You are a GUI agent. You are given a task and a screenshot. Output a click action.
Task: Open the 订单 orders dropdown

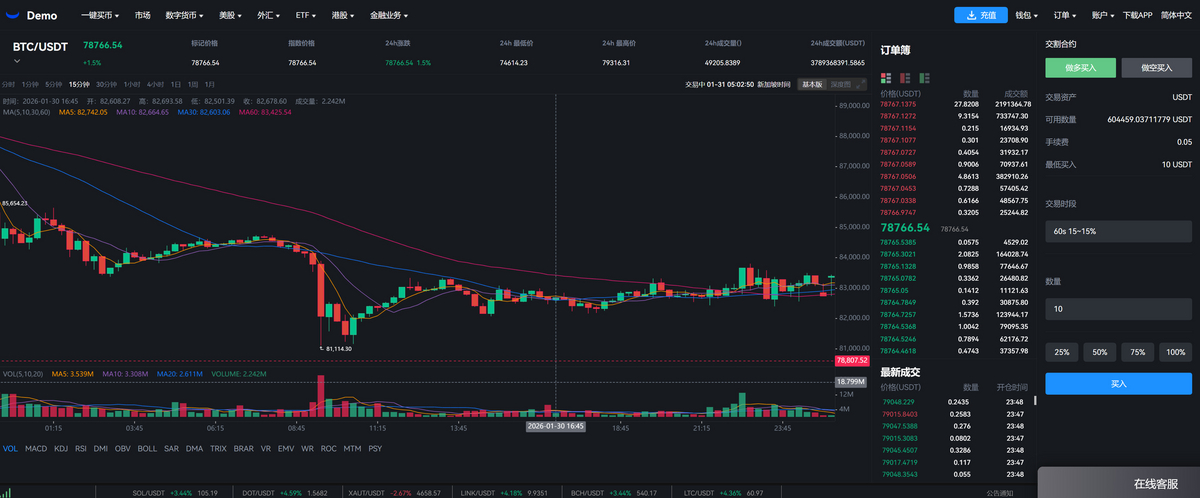point(1065,16)
